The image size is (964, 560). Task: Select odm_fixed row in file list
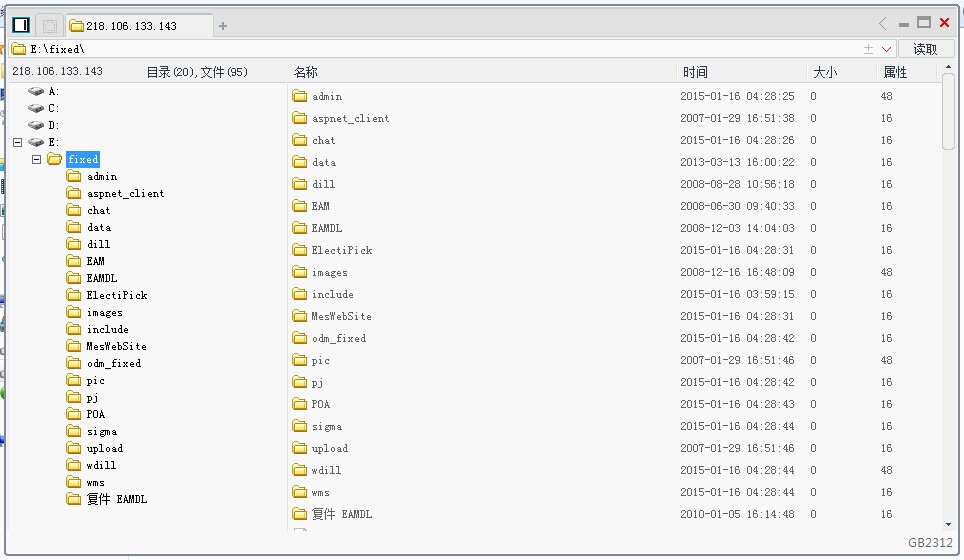614,338
